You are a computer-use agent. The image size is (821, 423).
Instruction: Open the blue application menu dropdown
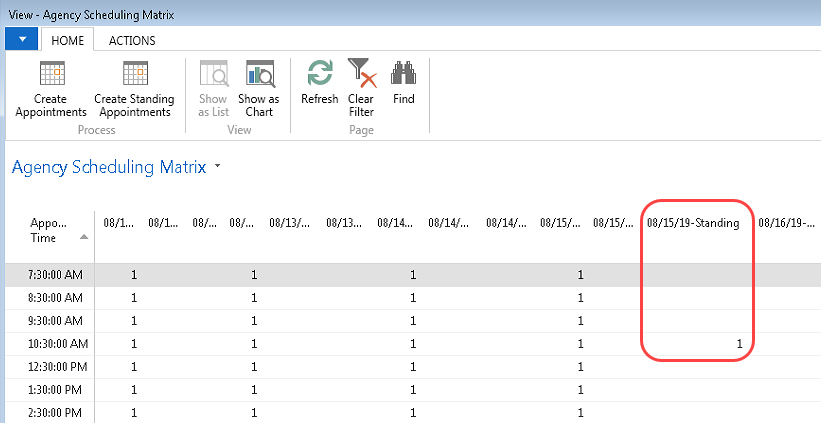(21, 39)
